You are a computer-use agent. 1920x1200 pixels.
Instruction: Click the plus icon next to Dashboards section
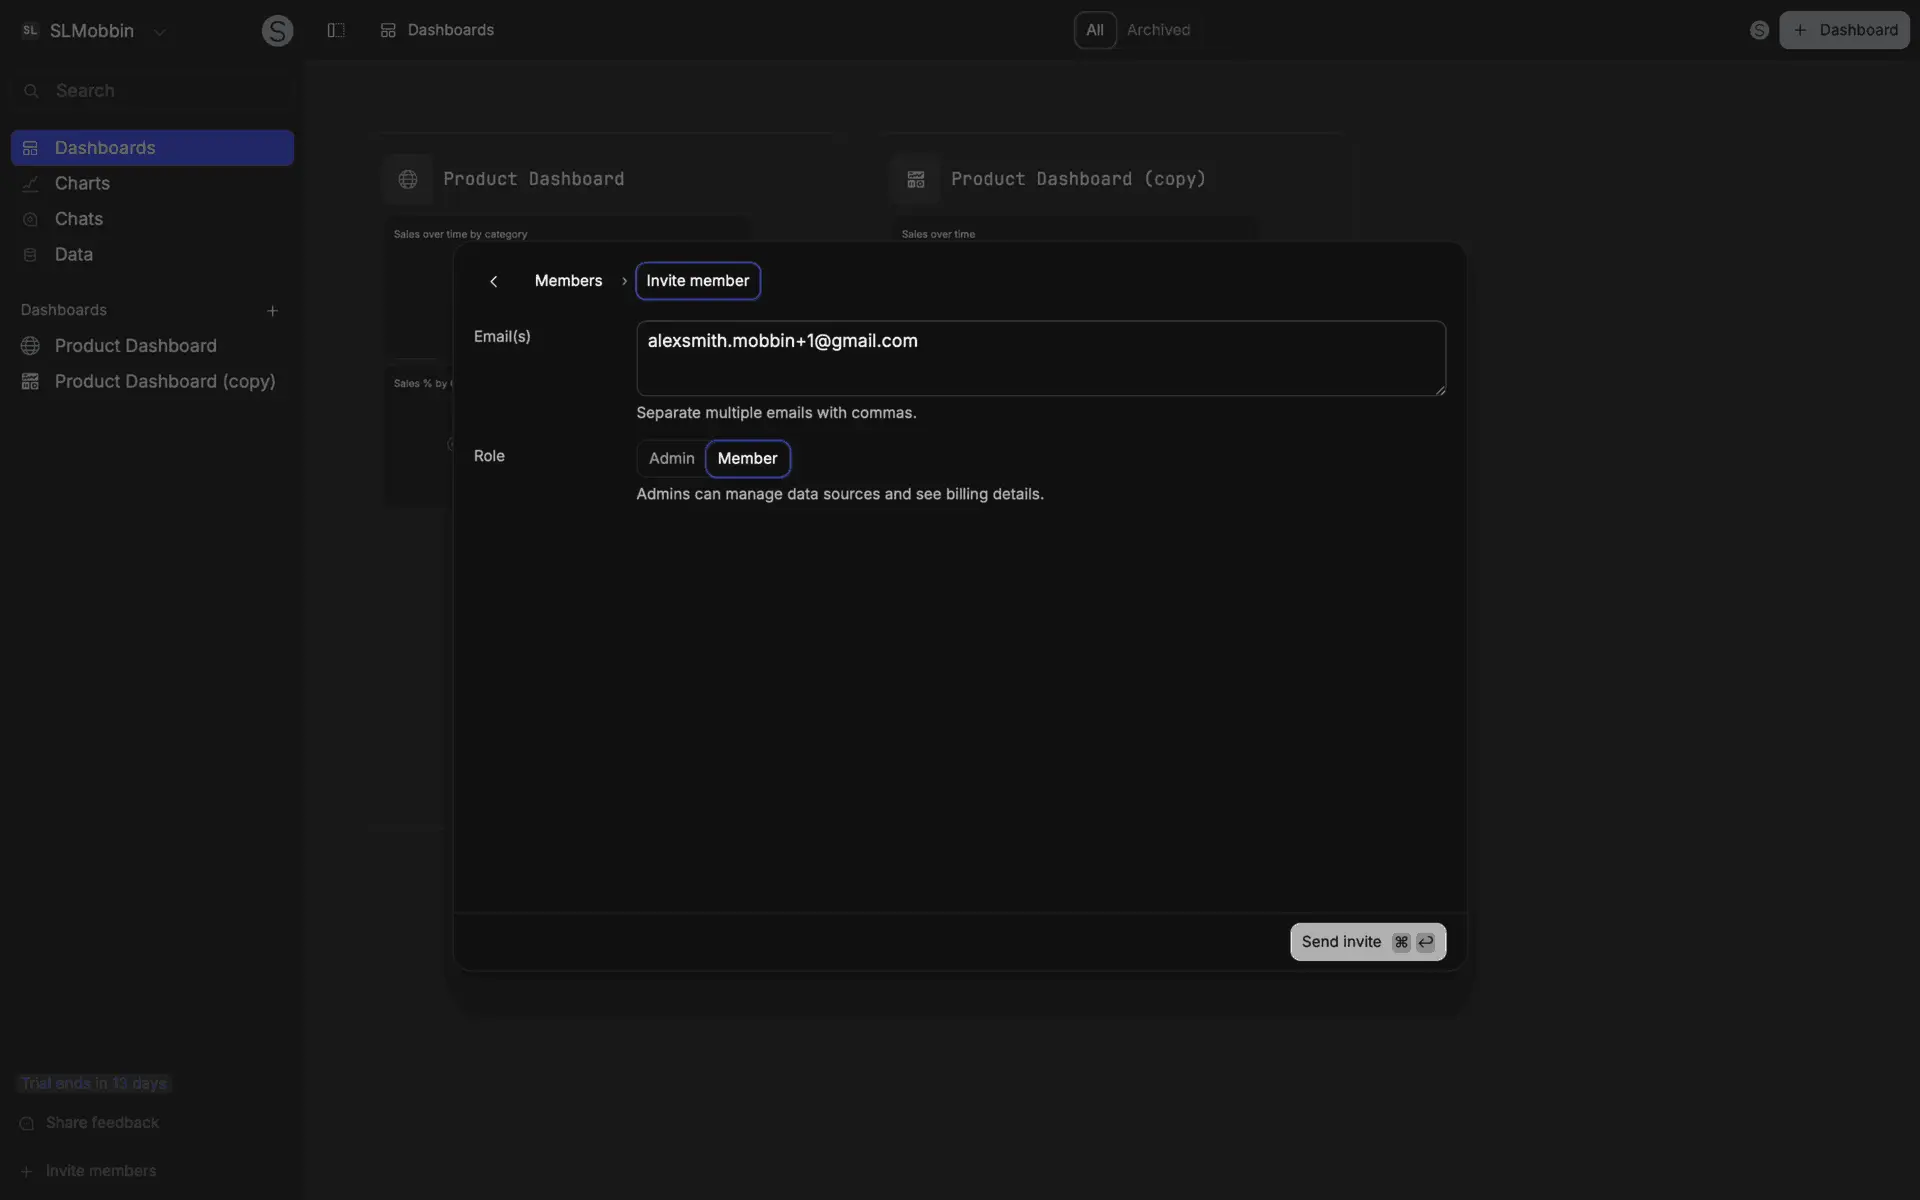[272, 311]
